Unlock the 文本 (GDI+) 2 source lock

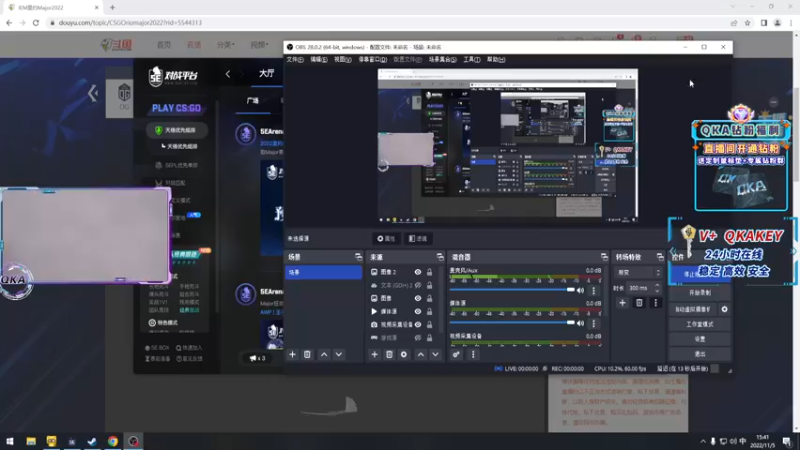(x=430, y=285)
